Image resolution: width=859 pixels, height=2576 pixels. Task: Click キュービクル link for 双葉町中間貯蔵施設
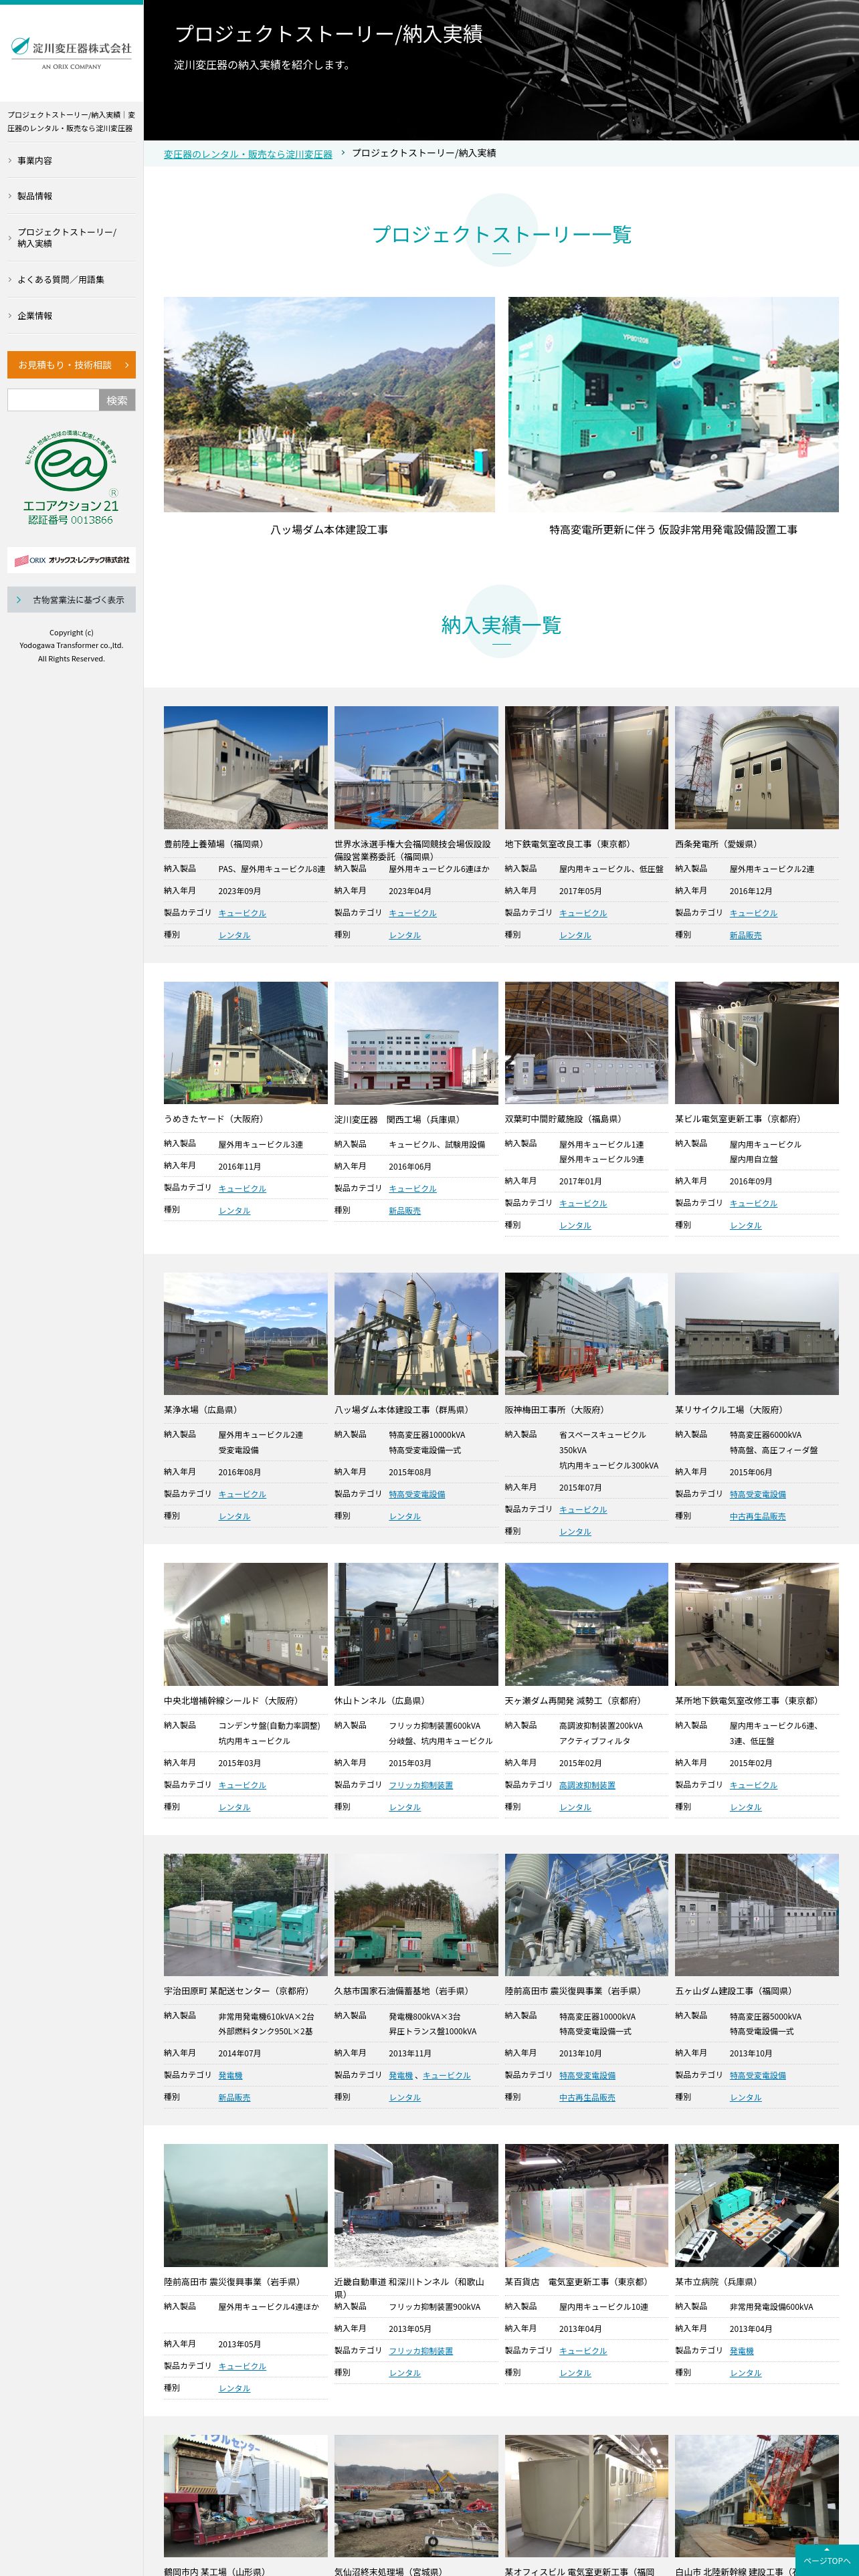pyautogui.click(x=583, y=1203)
